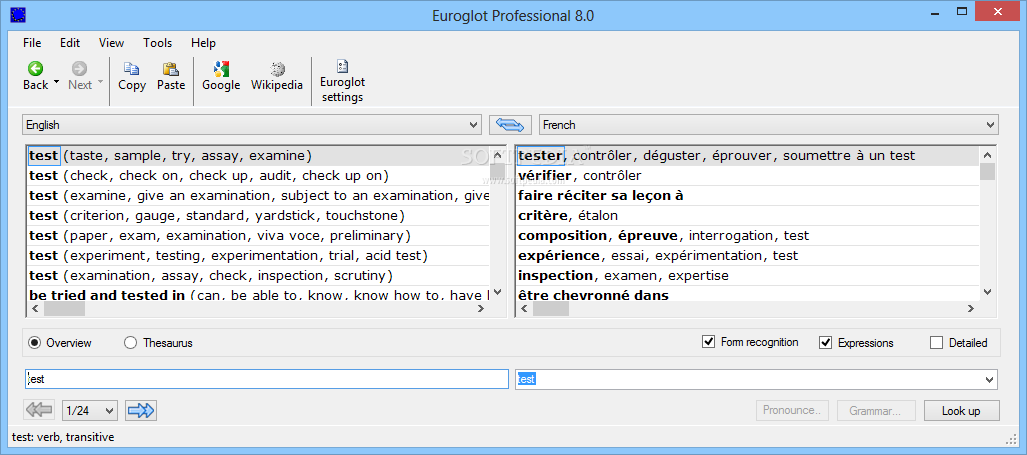Click in the source word input field
Image resolution: width=1027 pixels, height=455 pixels.
(267, 379)
